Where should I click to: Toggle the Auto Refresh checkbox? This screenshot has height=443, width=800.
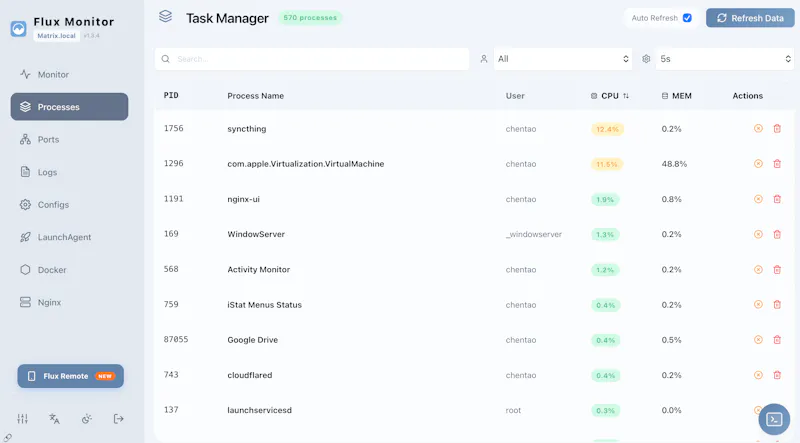coord(687,18)
